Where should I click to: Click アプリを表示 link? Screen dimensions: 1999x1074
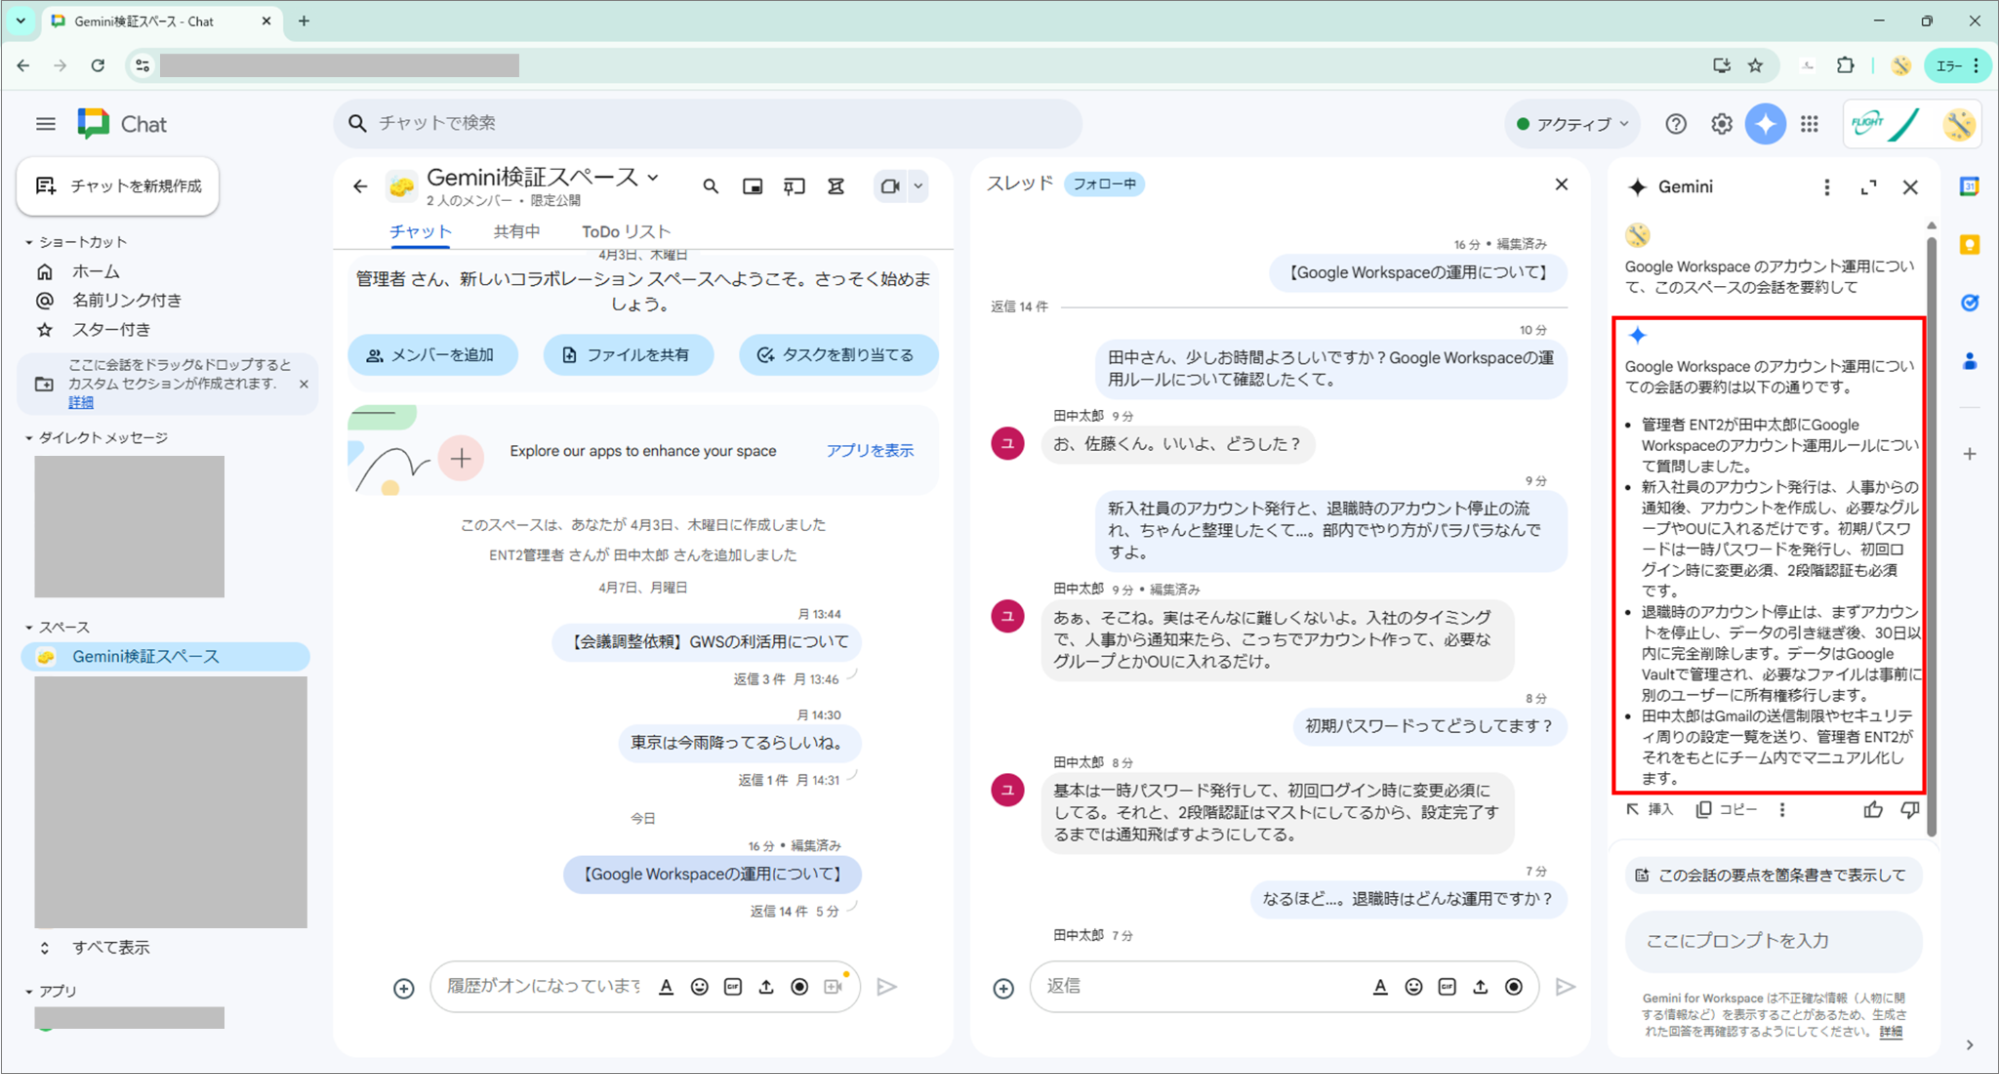click(870, 451)
